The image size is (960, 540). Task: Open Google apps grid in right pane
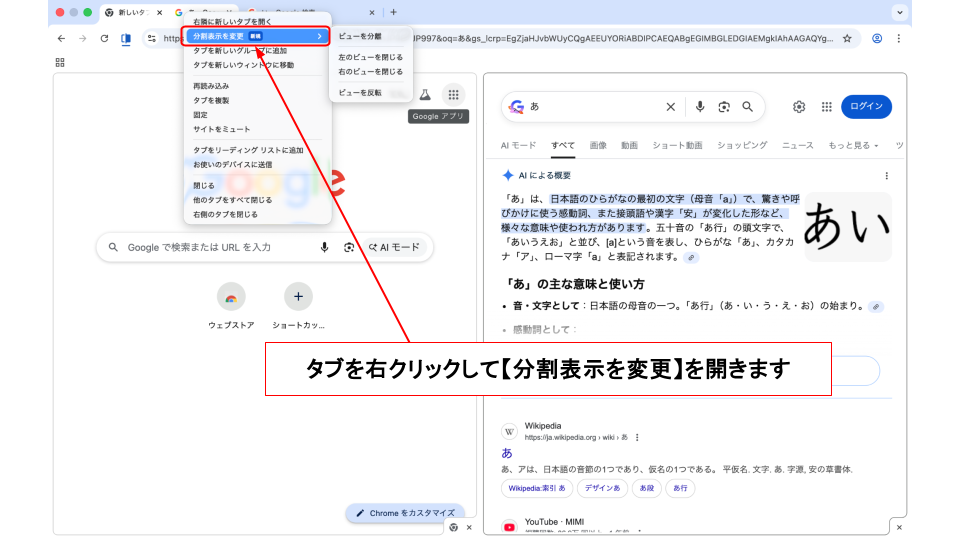pyautogui.click(x=827, y=107)
